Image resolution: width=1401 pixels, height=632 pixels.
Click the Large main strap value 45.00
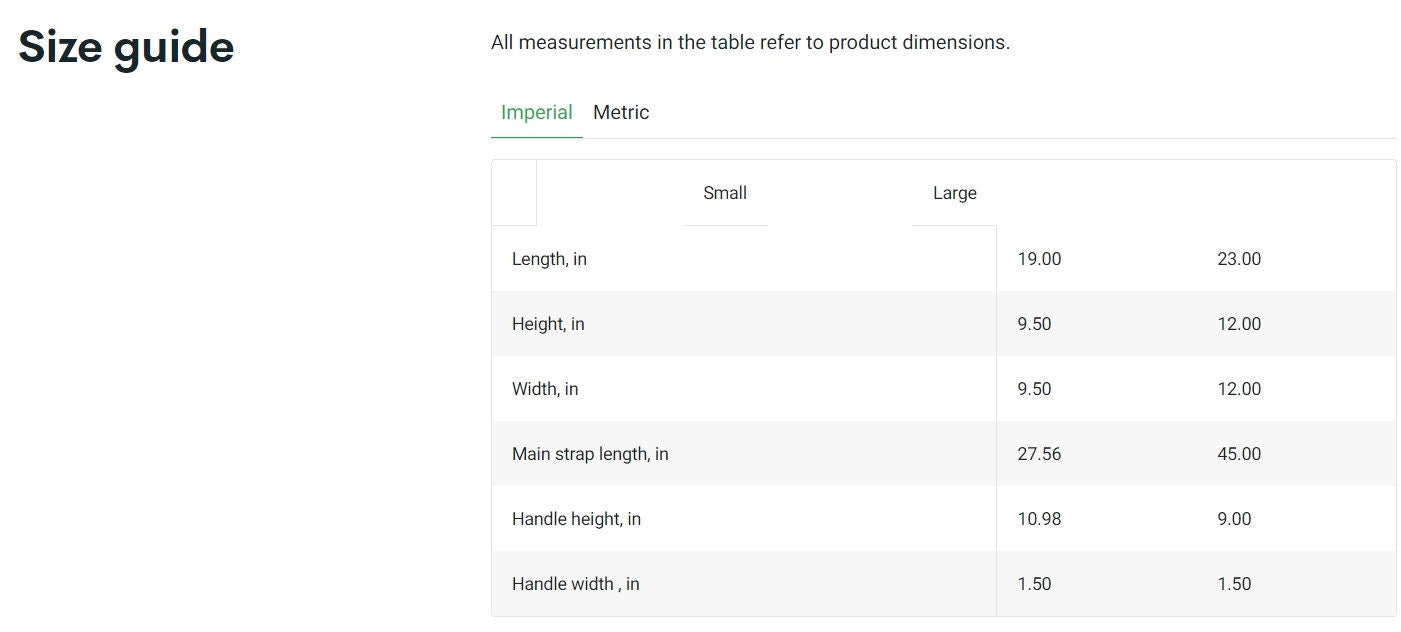coord(1239,454)
